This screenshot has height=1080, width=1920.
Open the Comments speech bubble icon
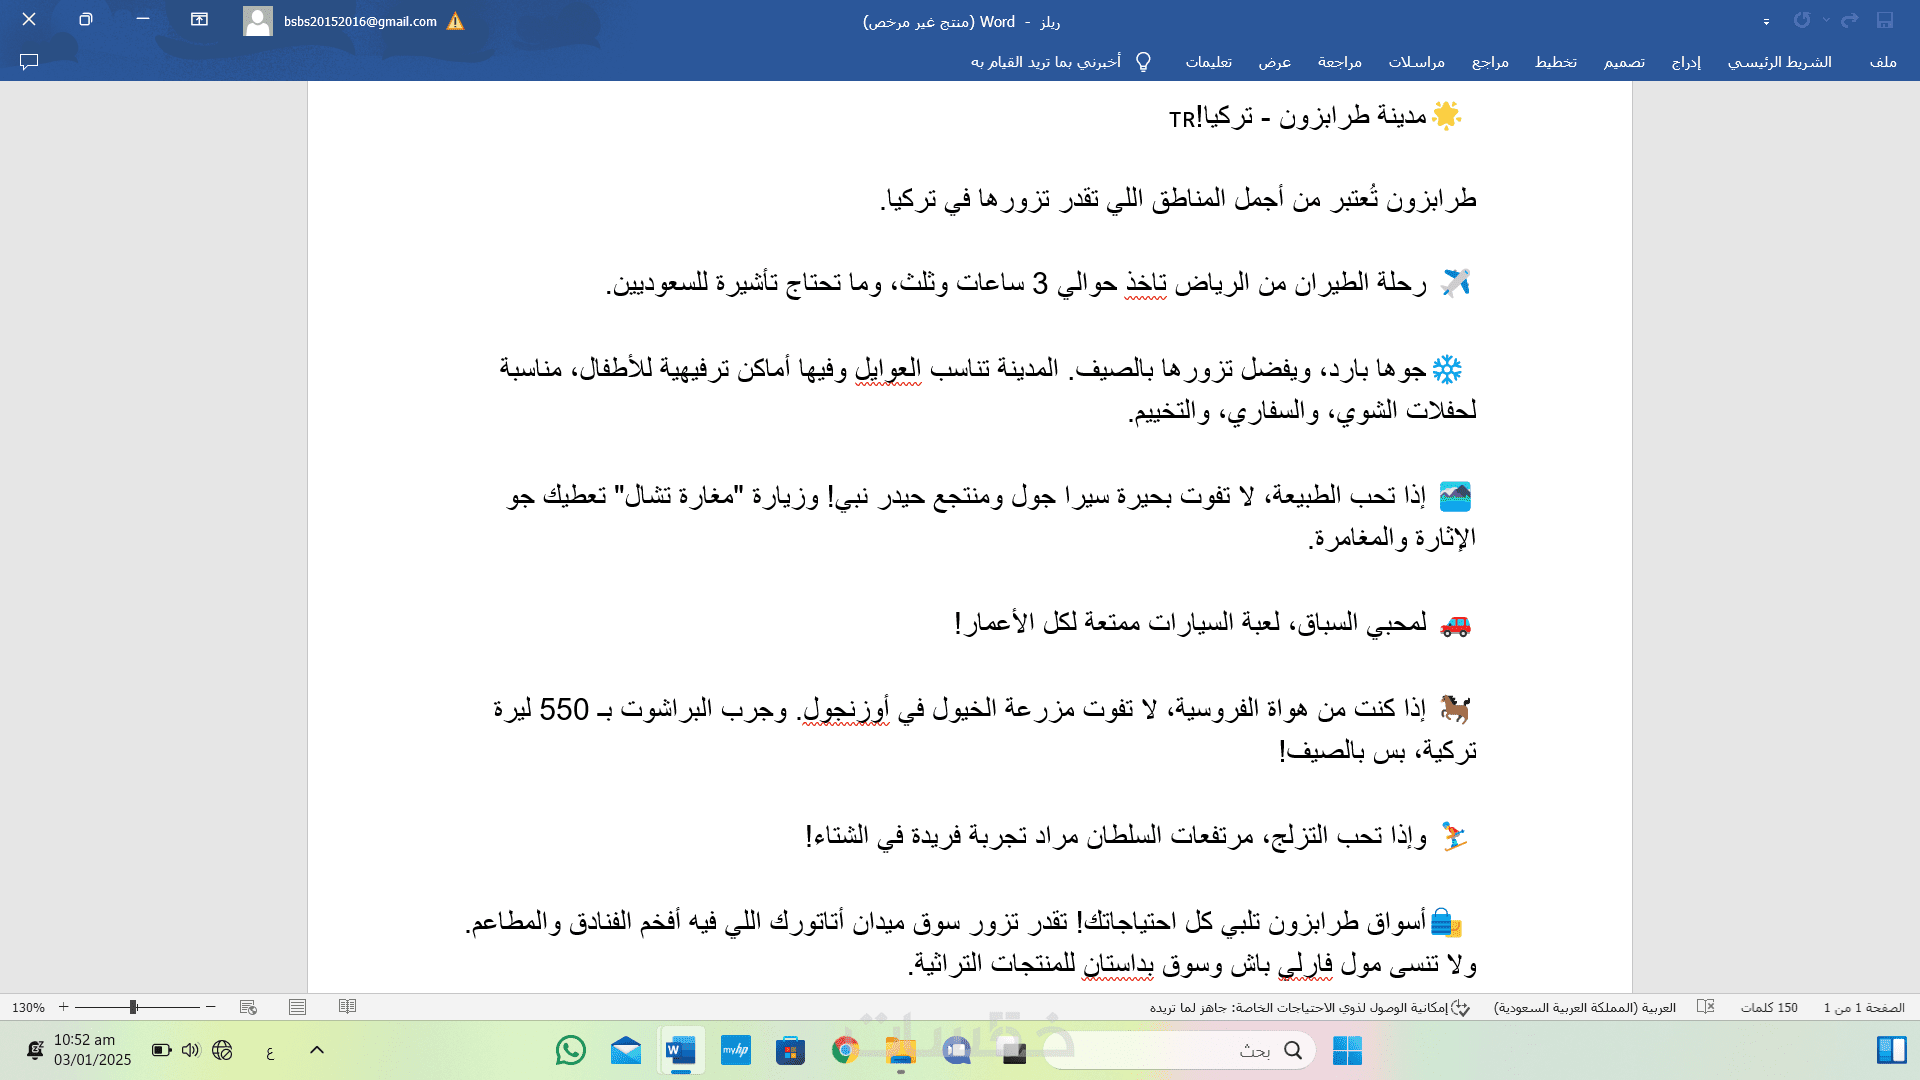pos(29,62)
